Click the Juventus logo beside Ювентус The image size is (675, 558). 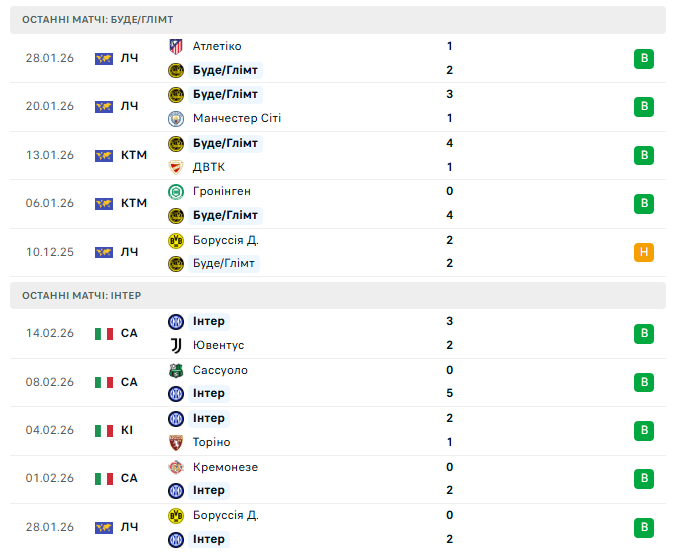(176, 345)
